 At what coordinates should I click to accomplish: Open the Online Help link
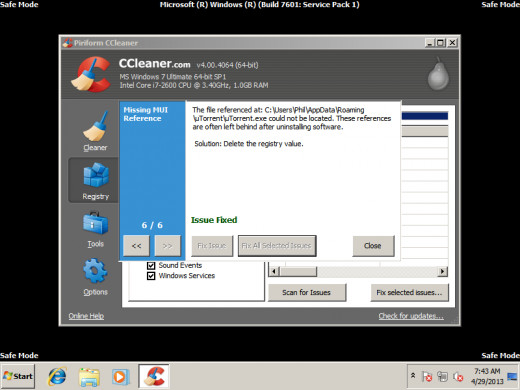[86, 316]
